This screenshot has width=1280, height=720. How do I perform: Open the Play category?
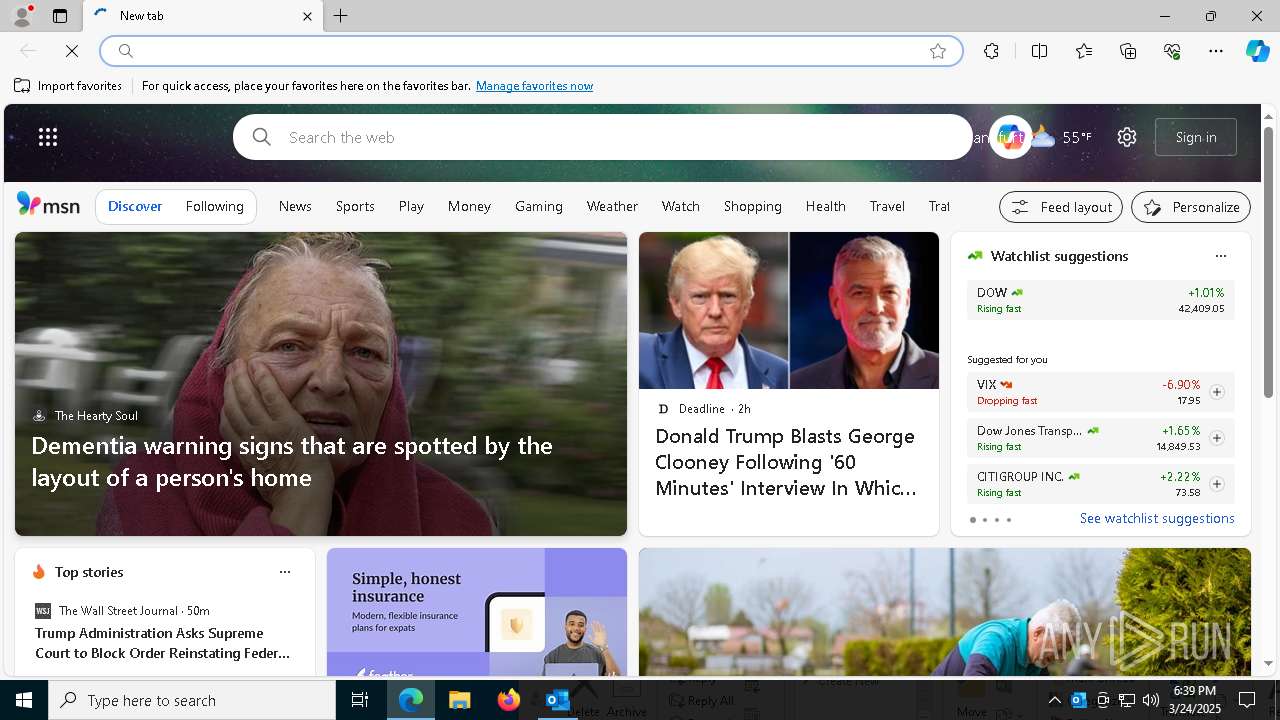coord(411,206)
